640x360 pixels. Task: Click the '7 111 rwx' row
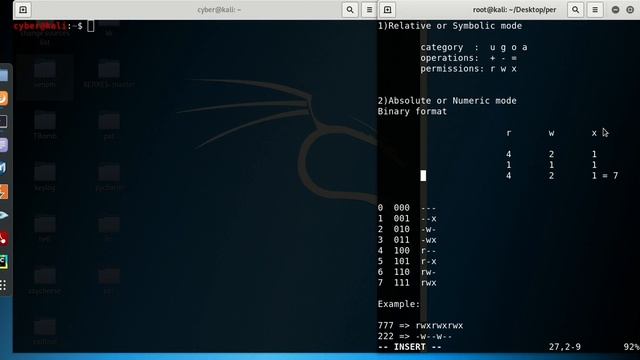tap(407, 282)
